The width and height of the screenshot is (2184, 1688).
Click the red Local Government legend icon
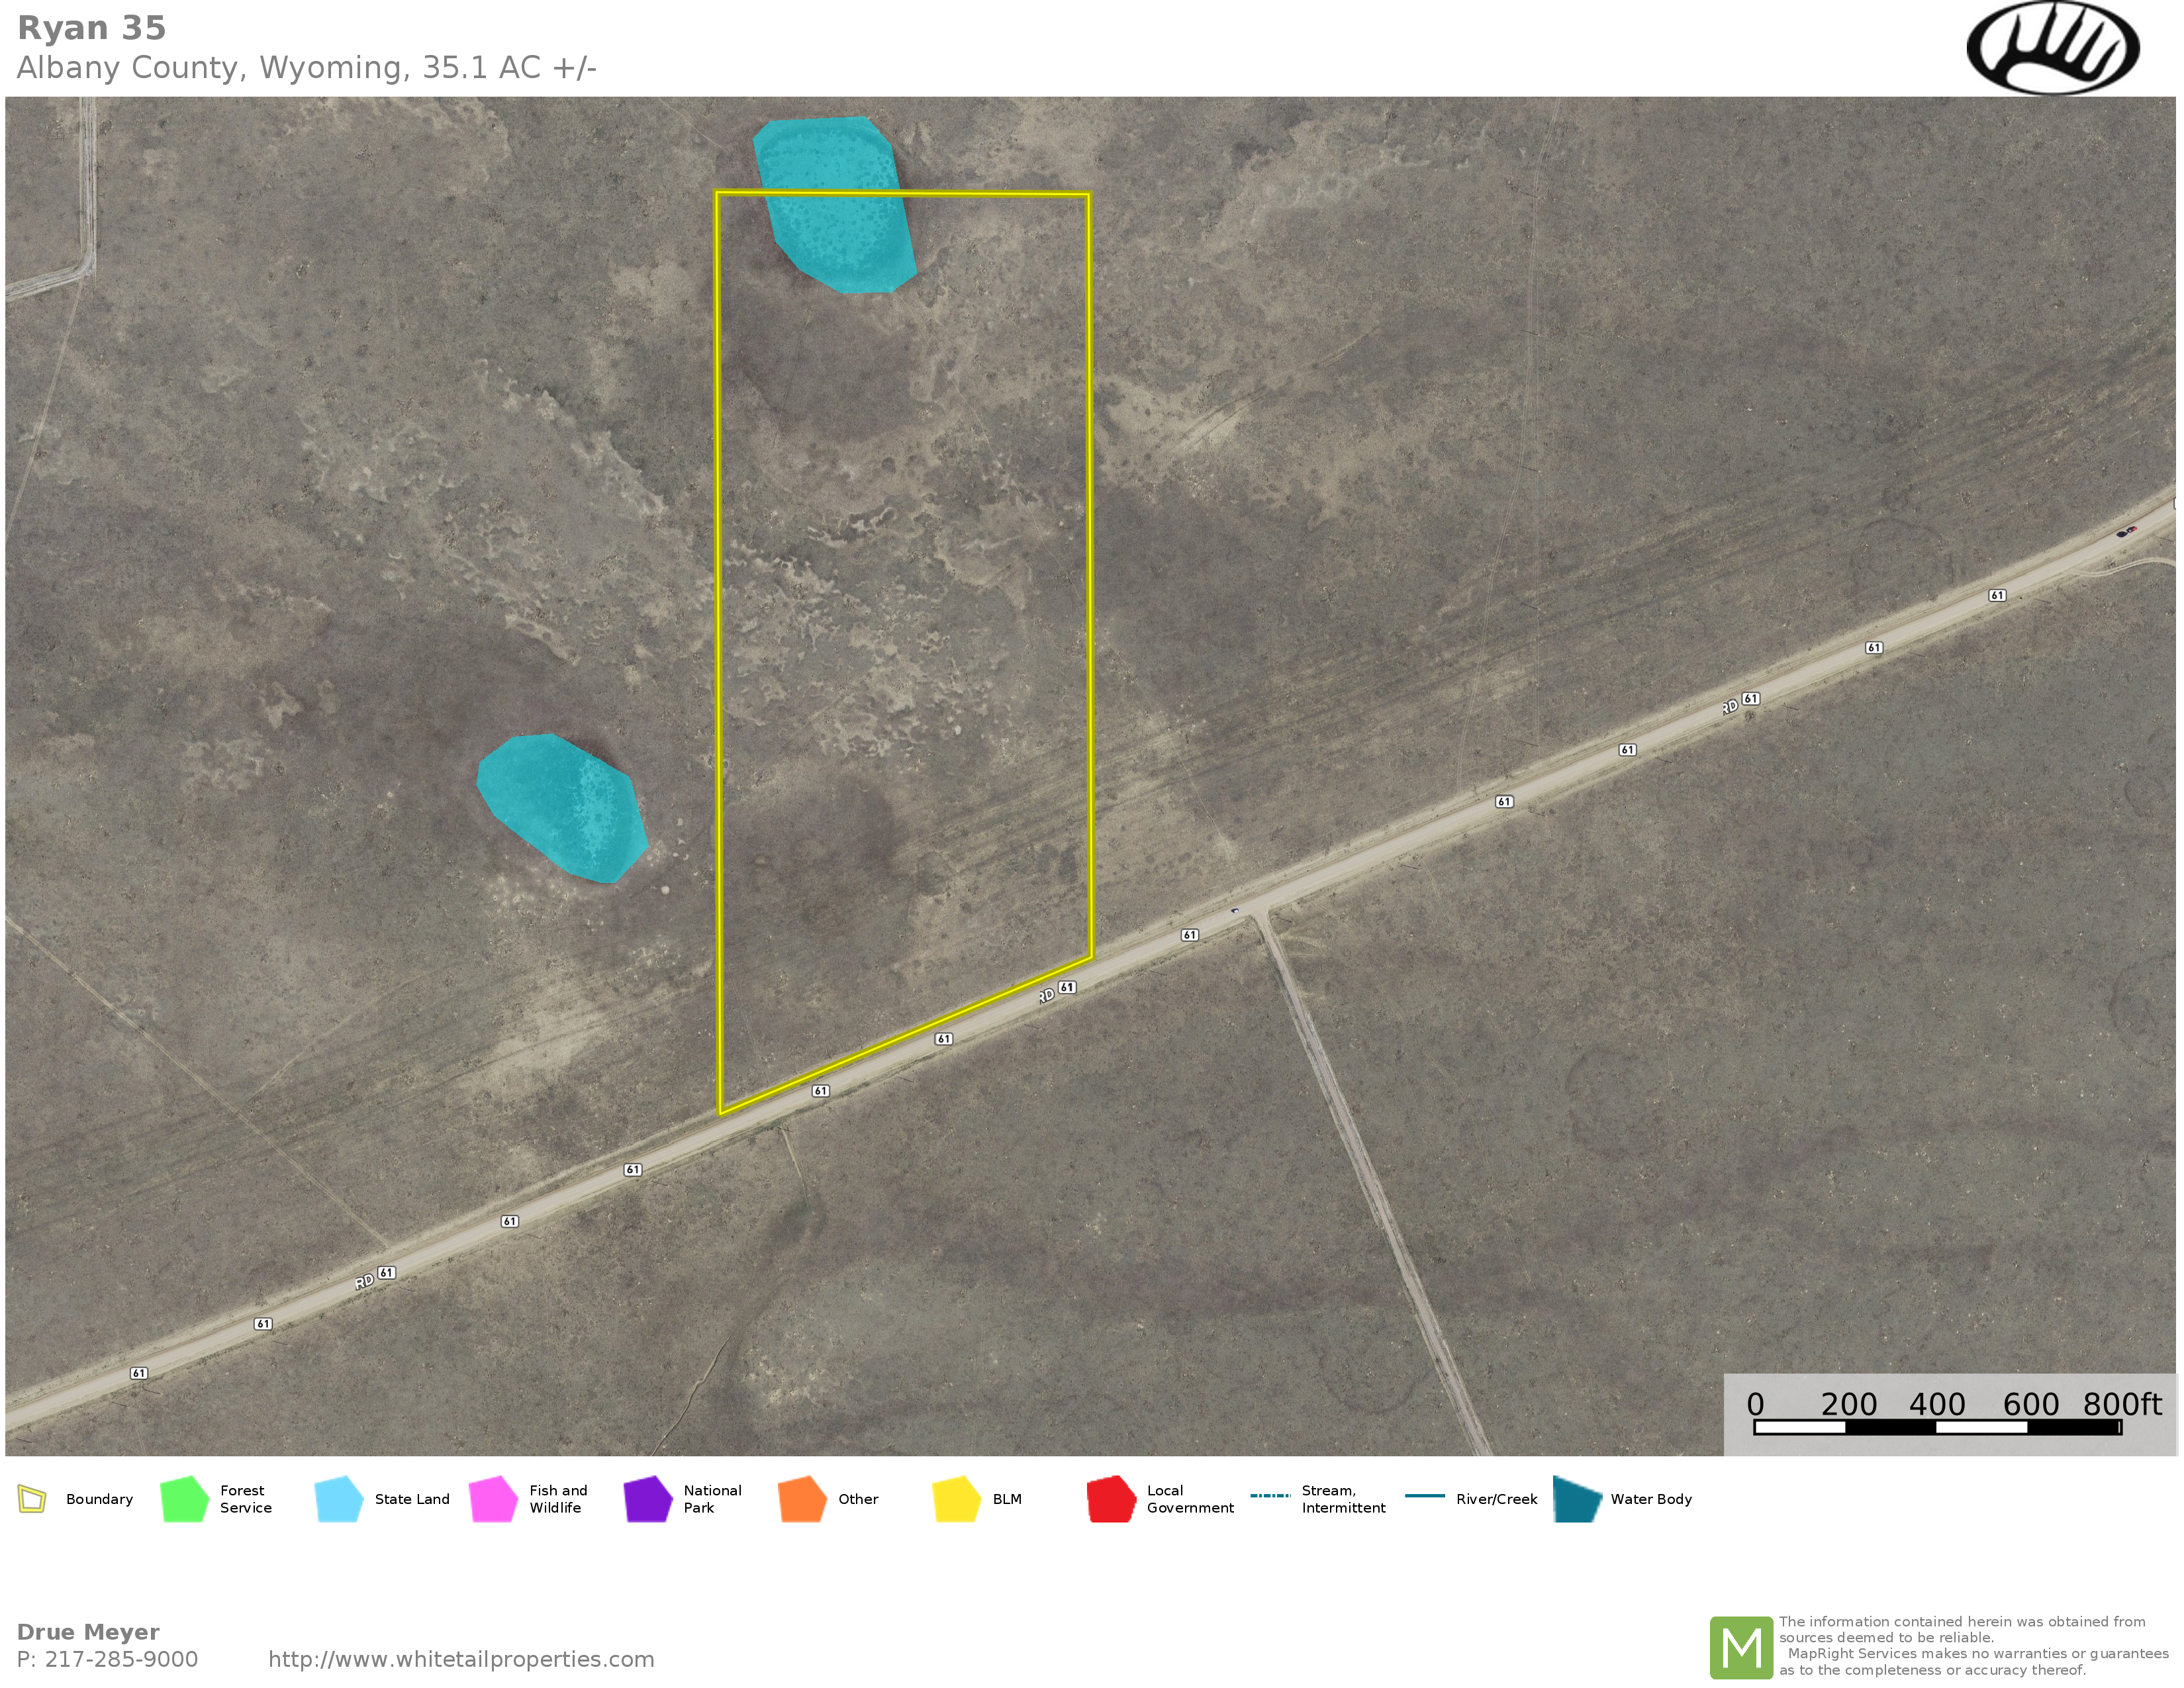tap(1111, 1499)
